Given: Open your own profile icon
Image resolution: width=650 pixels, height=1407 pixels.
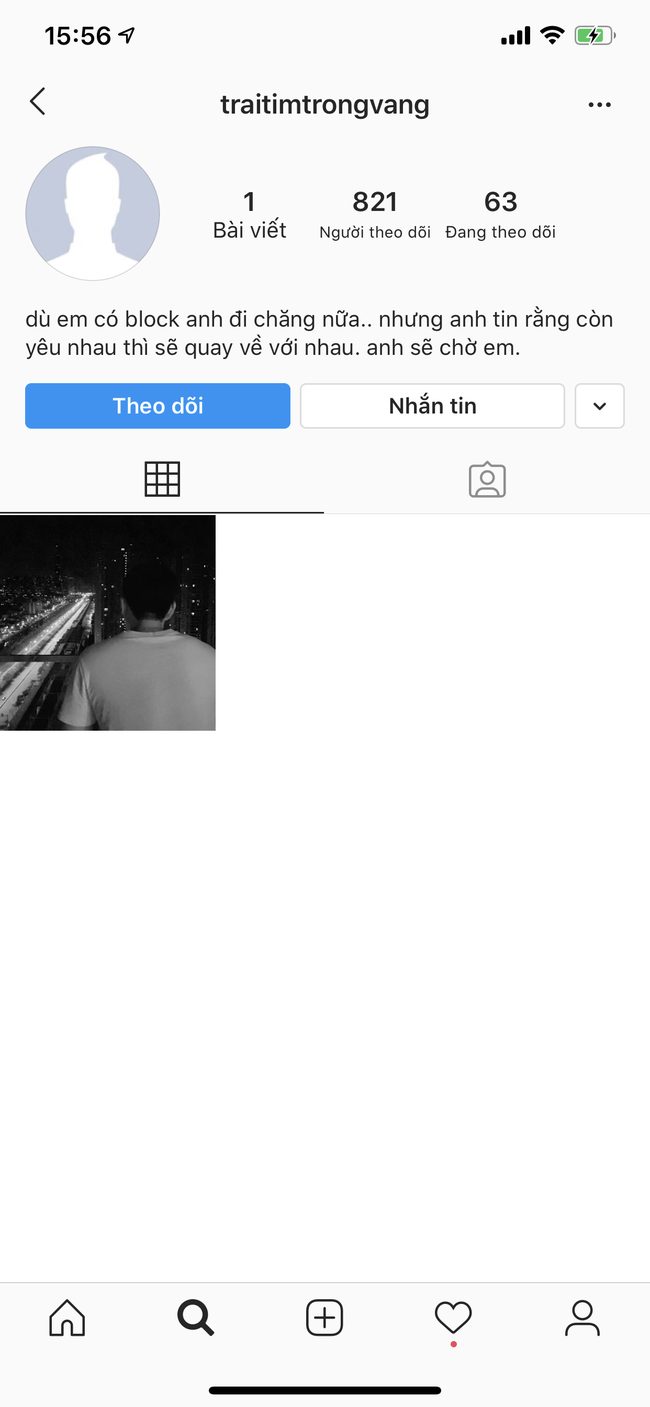Looking at the screenshot, I should tap(582, 1318).
